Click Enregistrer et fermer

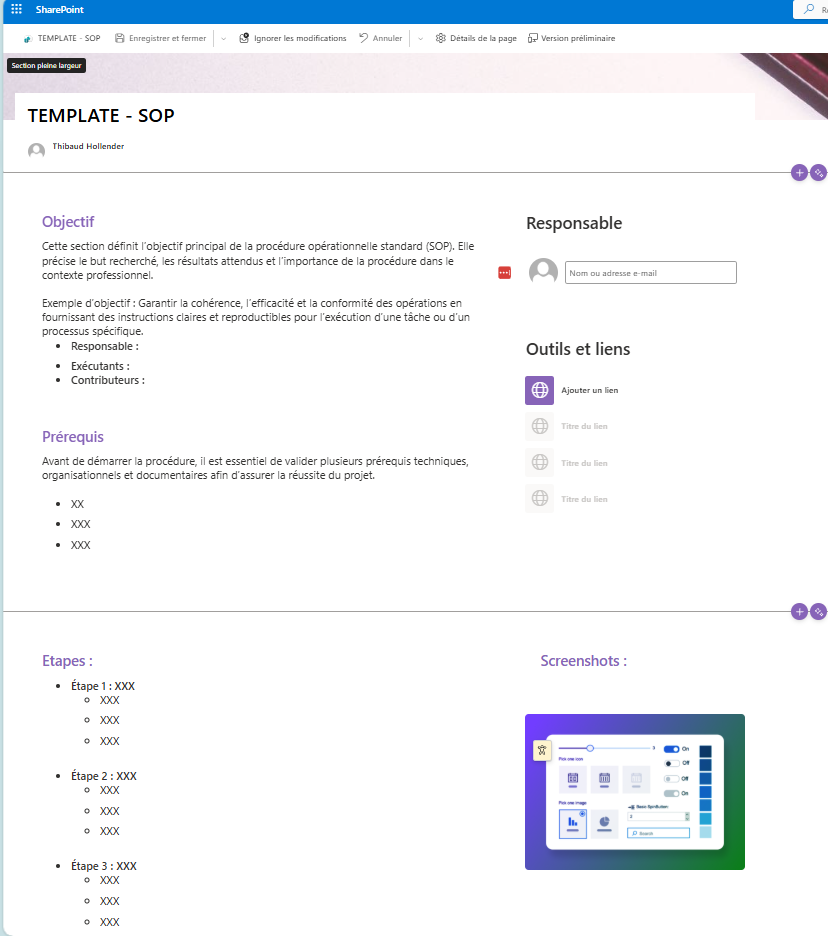tap(161, 39)
